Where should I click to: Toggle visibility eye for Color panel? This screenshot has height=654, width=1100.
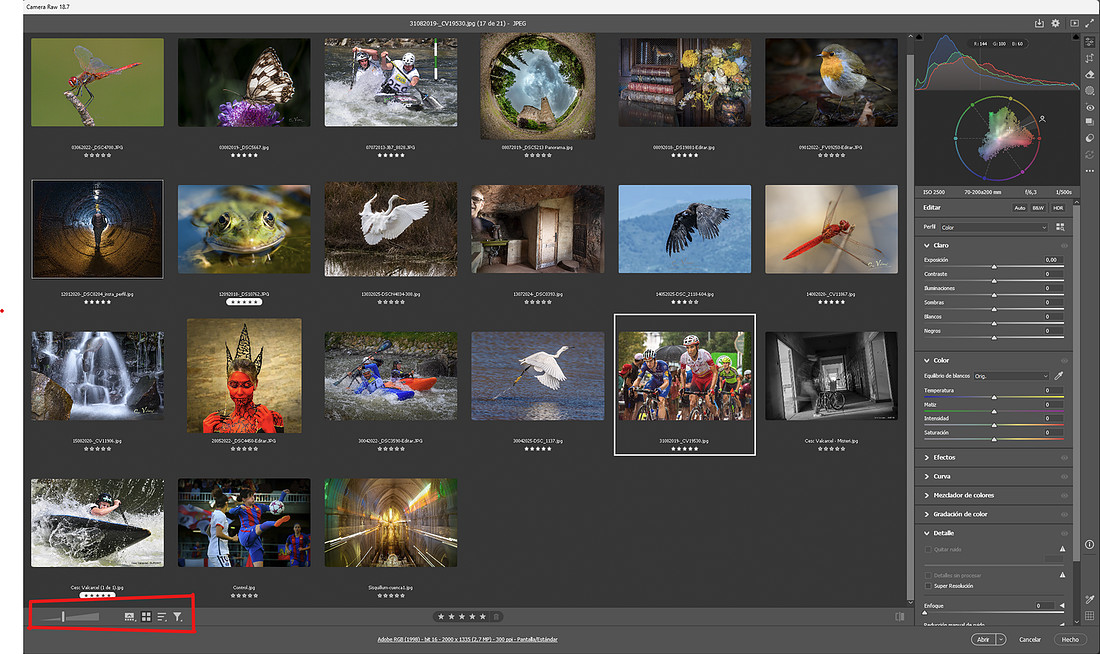pyautogui.click(x=1064, y=361)
